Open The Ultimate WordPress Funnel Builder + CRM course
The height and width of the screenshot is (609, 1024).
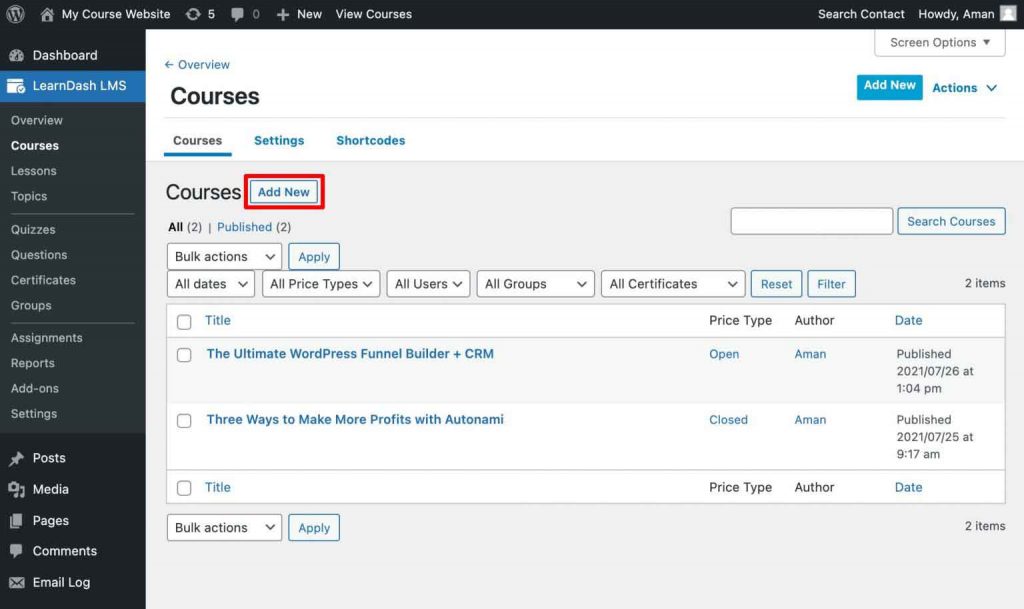[x=350, y=354]
